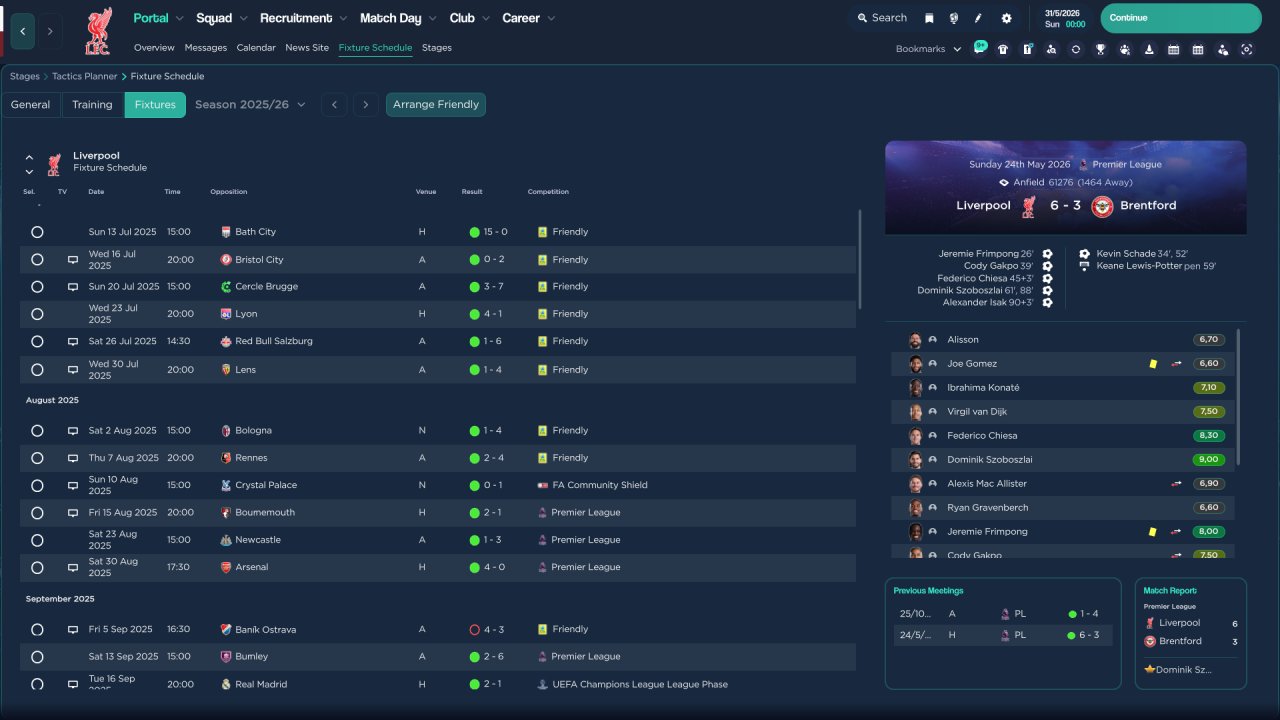Select the Burnley fixture radio button
The width and height of the screenshot is (1280, 720).
[37, 657]
